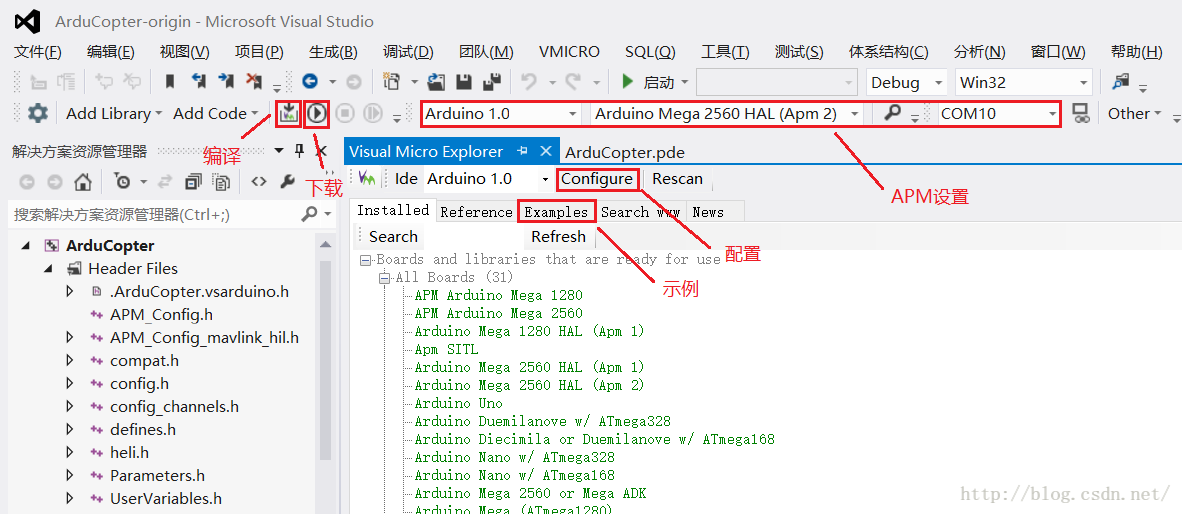Viewport: 1182px width, 514px height.
Task: Go to previous bookmark icon
Action: coord(198,81)
